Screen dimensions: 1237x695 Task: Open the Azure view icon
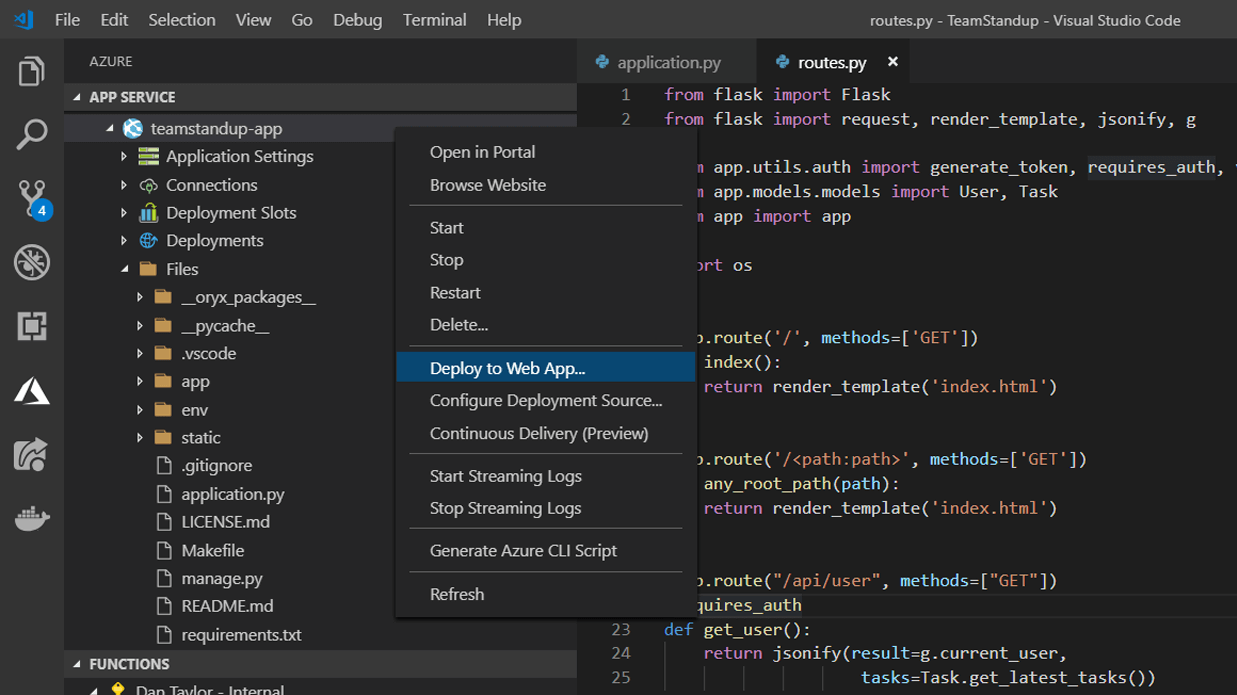(x=32, y=391)
